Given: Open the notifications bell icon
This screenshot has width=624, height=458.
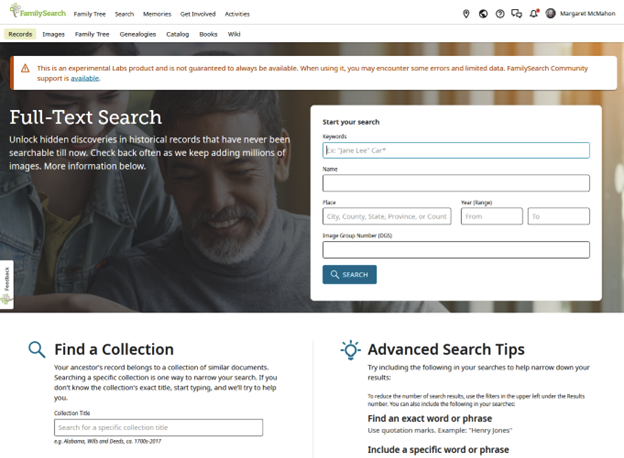Looking at the screenshot, I should (534, 14).
